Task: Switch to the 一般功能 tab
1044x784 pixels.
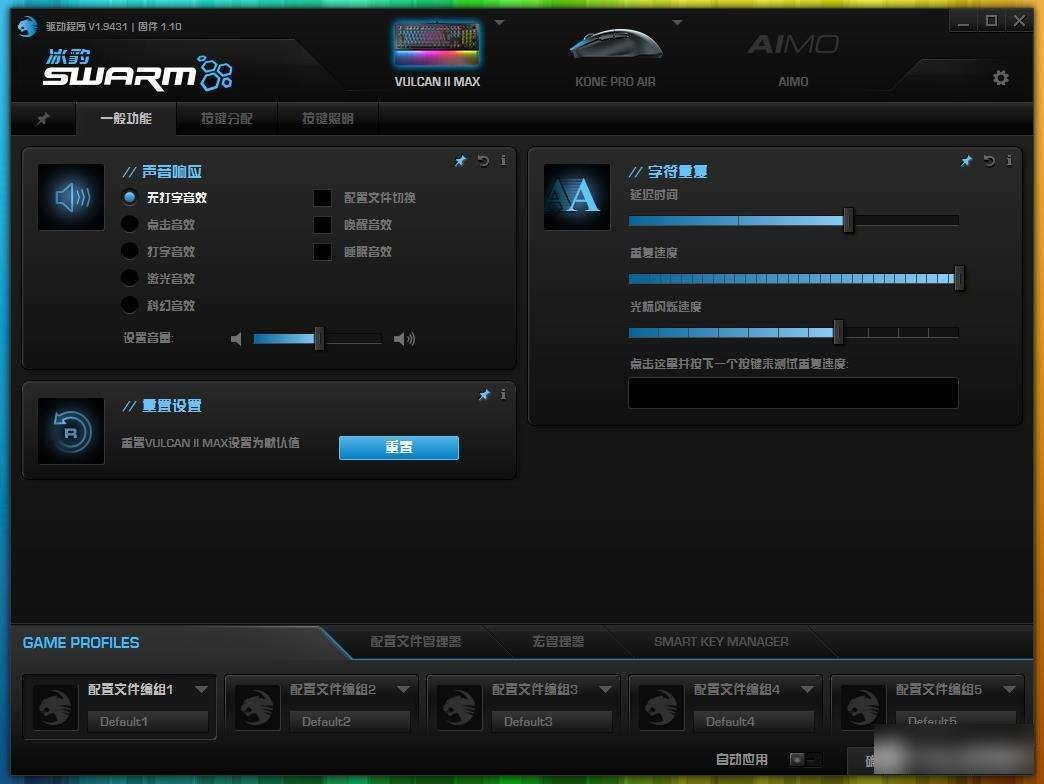Action: click(x=126, y=118)
